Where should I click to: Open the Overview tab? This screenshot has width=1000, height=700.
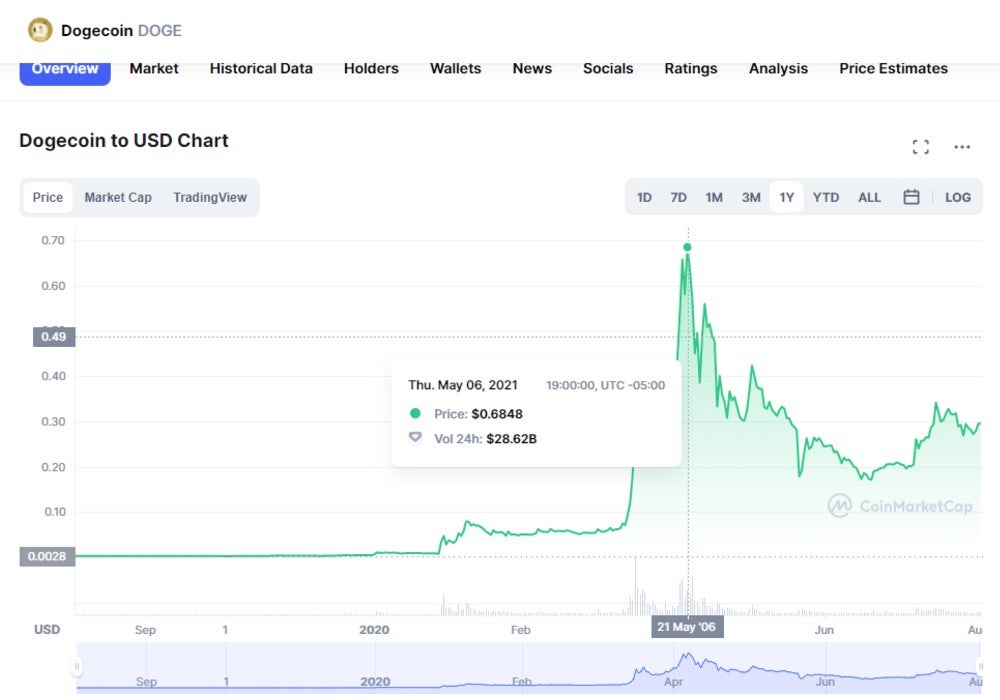point(65,69)
